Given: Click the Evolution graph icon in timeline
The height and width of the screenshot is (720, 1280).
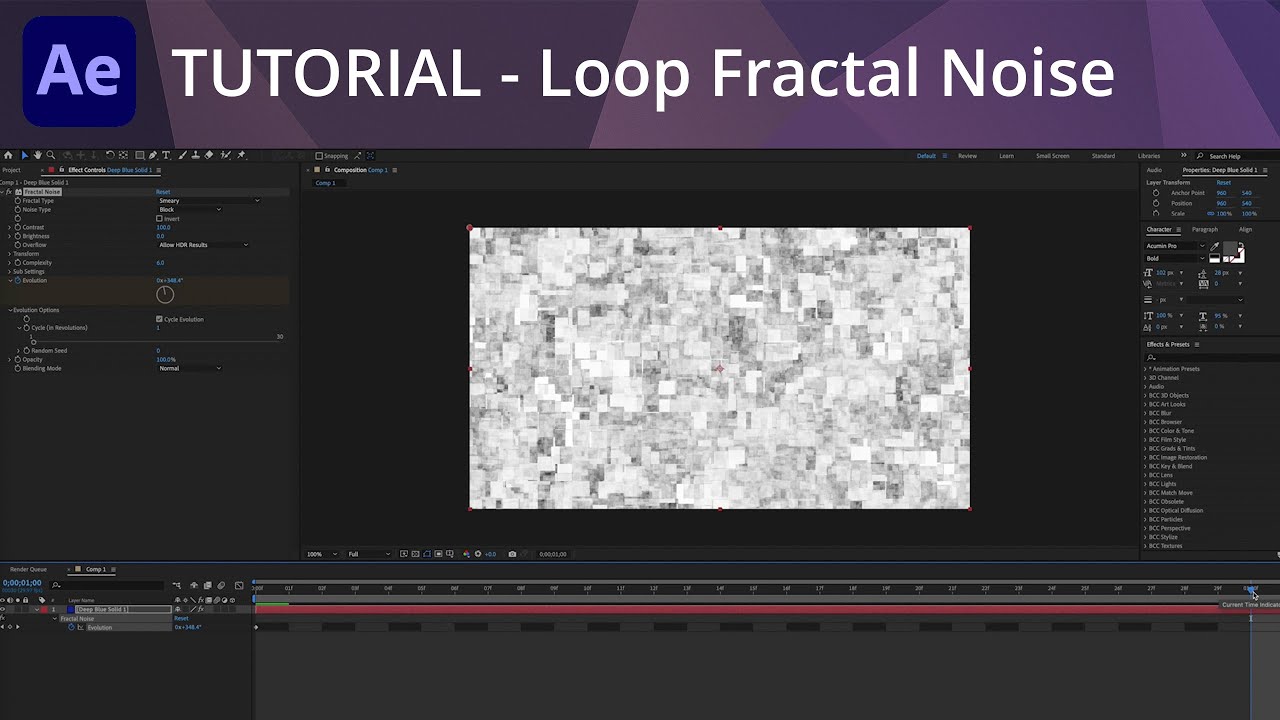Looking at the screenshot, I should [x=81, y=627].
